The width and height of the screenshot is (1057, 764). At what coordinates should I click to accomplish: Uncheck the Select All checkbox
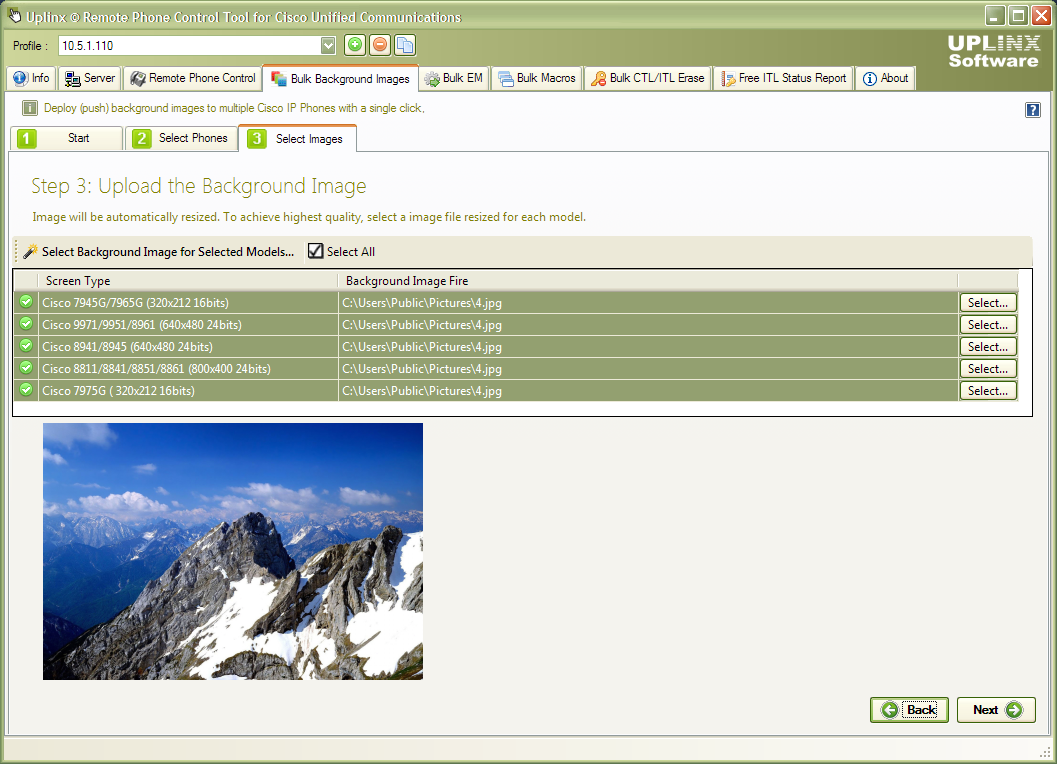[316, 251]
